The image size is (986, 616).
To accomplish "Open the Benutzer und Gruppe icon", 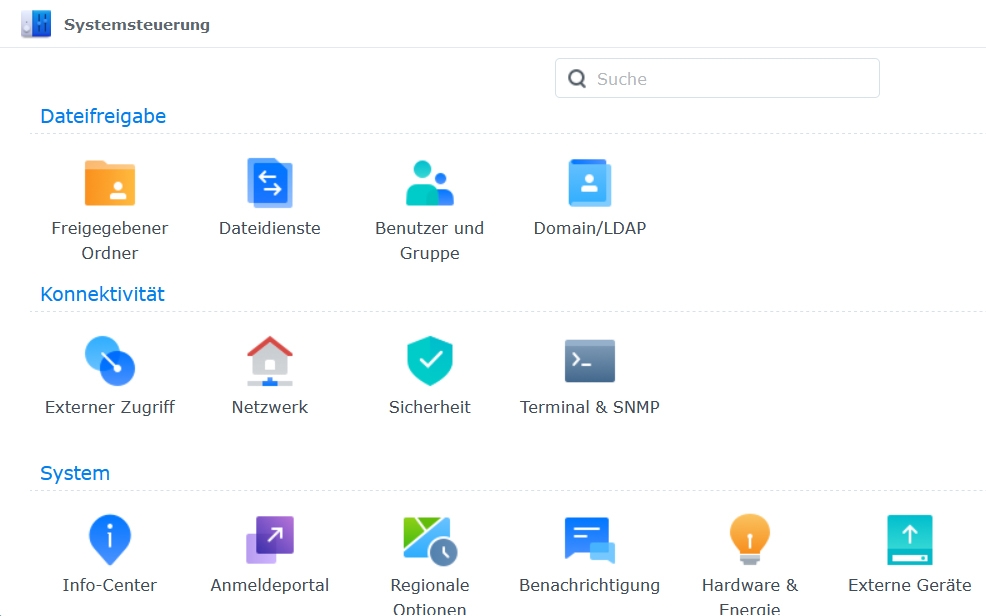I will (429, 183).
